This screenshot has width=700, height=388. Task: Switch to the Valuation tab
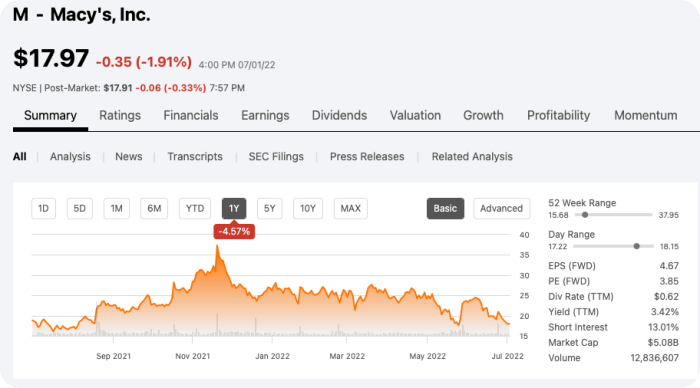415,116
